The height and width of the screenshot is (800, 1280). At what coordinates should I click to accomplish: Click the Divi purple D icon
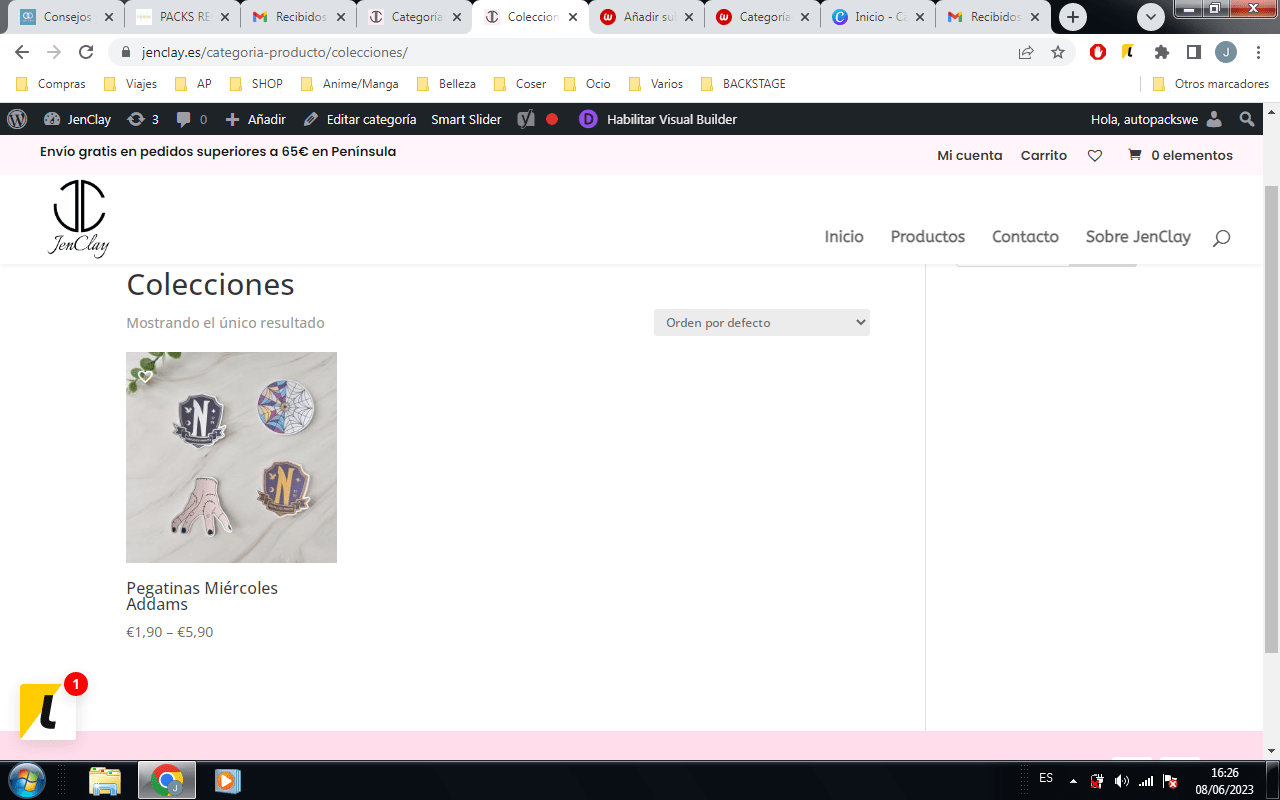coord(588,119)
